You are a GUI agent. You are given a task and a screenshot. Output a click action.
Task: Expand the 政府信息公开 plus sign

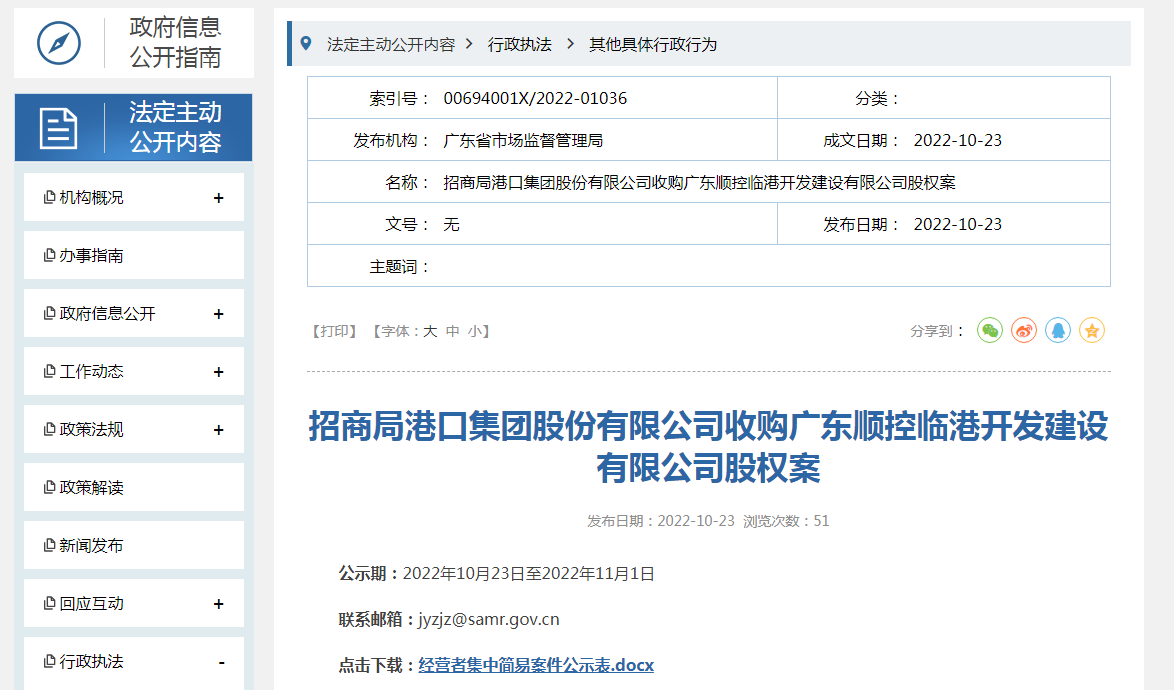pyautogui.click(x=219, y=314)
